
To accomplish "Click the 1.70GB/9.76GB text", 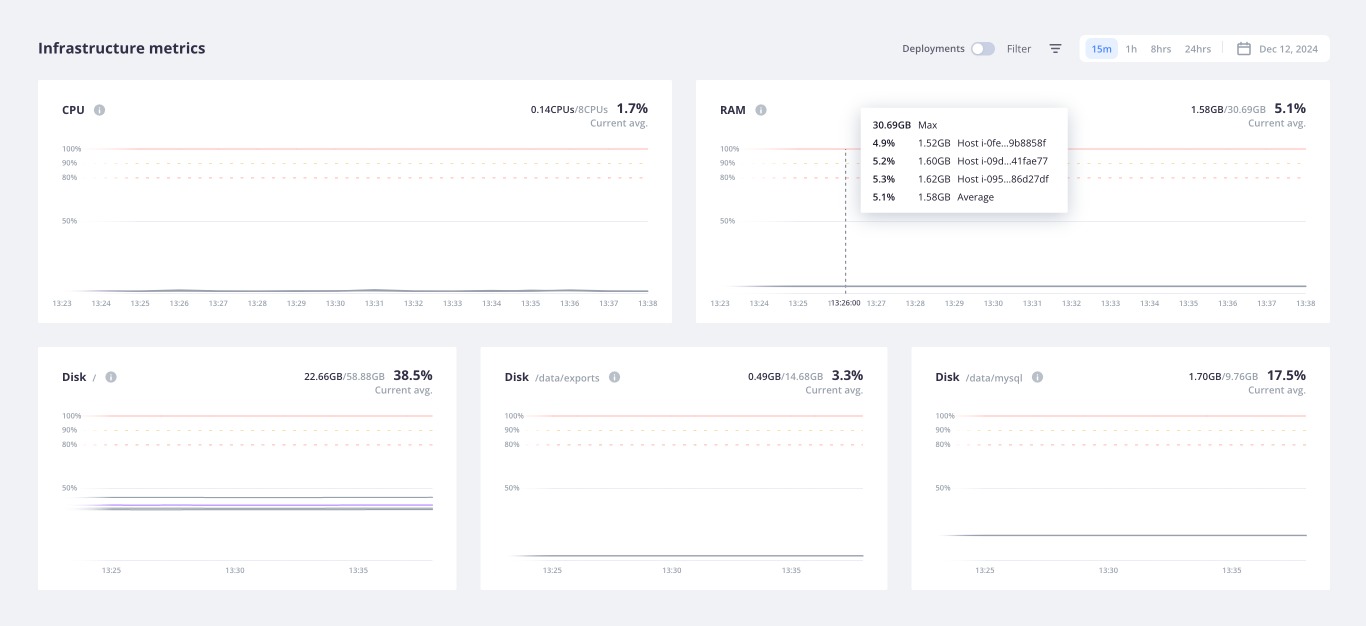I will point(1224,377).
